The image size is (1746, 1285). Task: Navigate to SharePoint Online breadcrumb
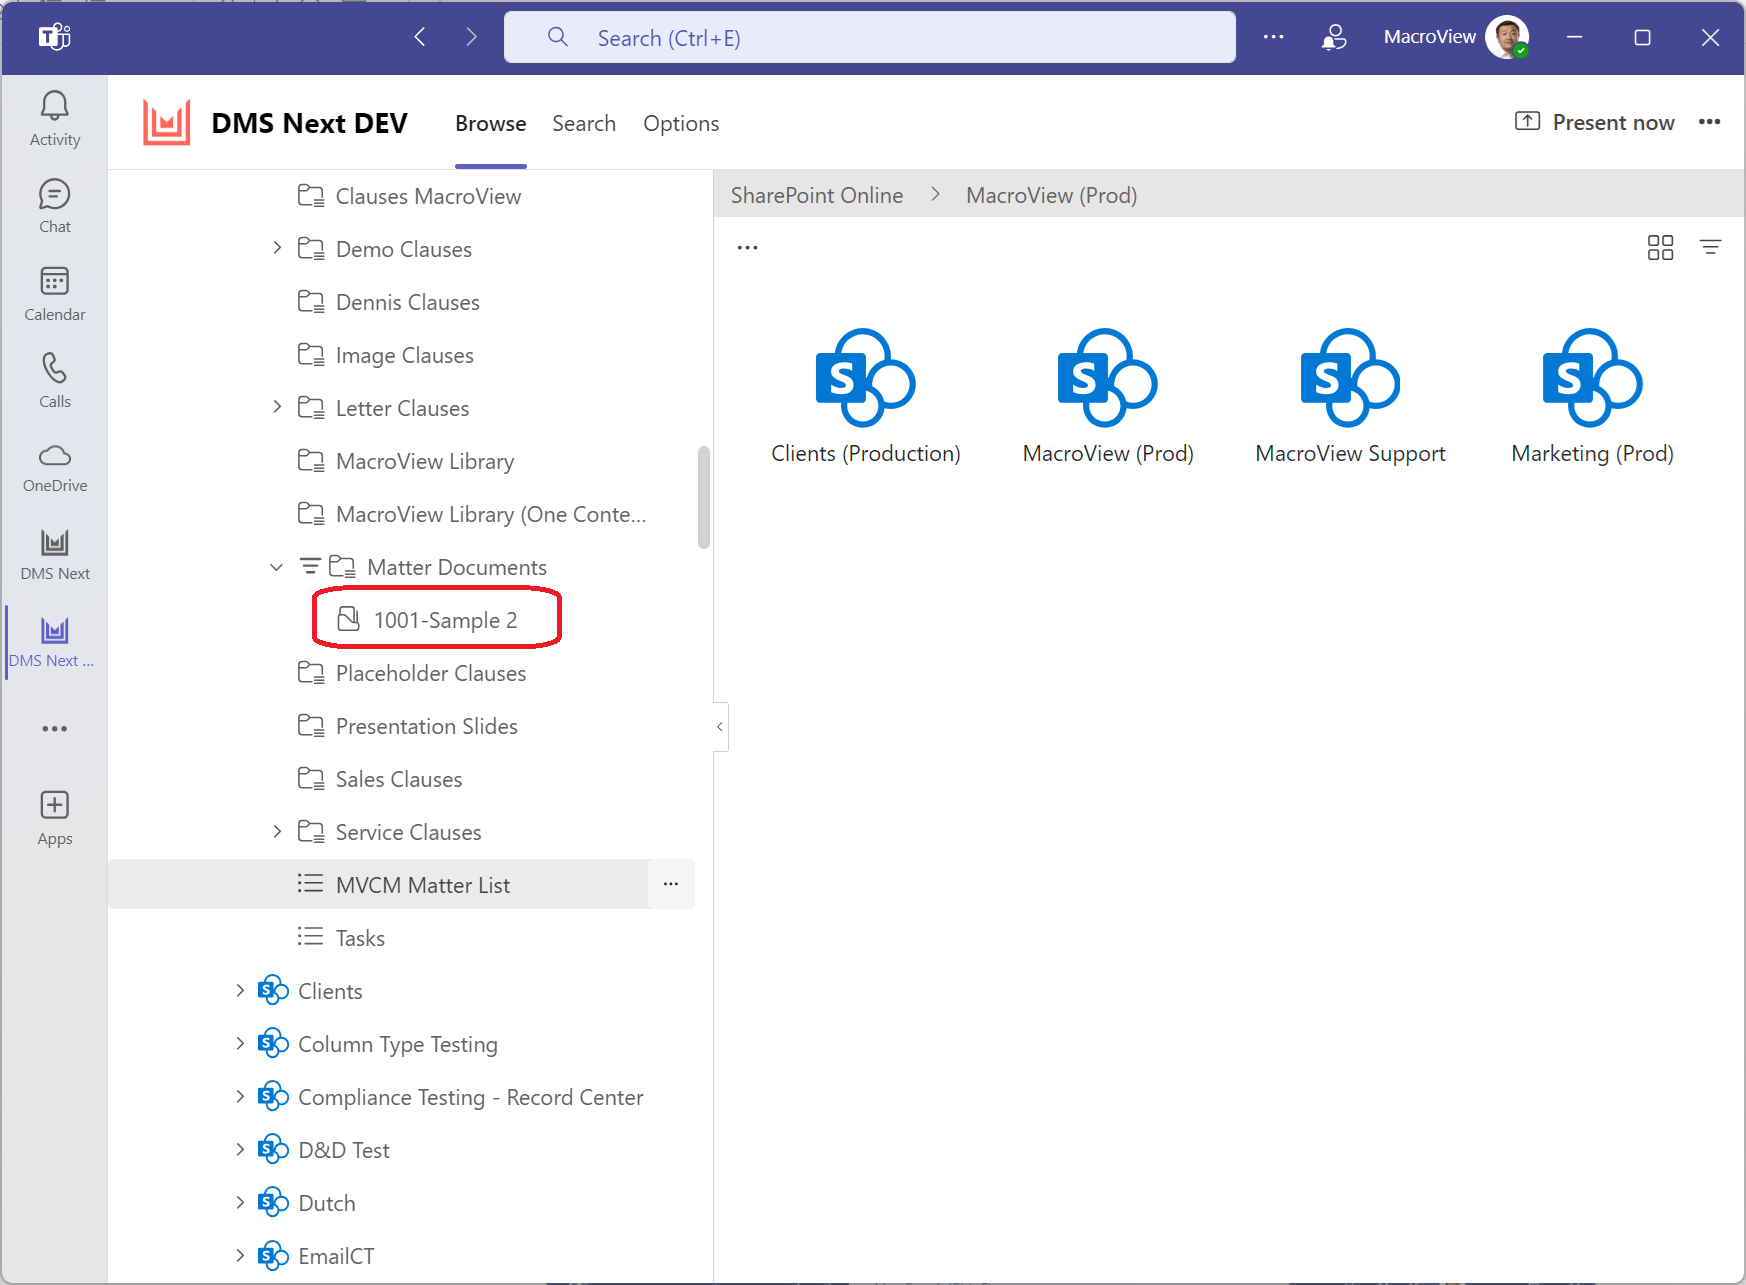tap(817, 195)
